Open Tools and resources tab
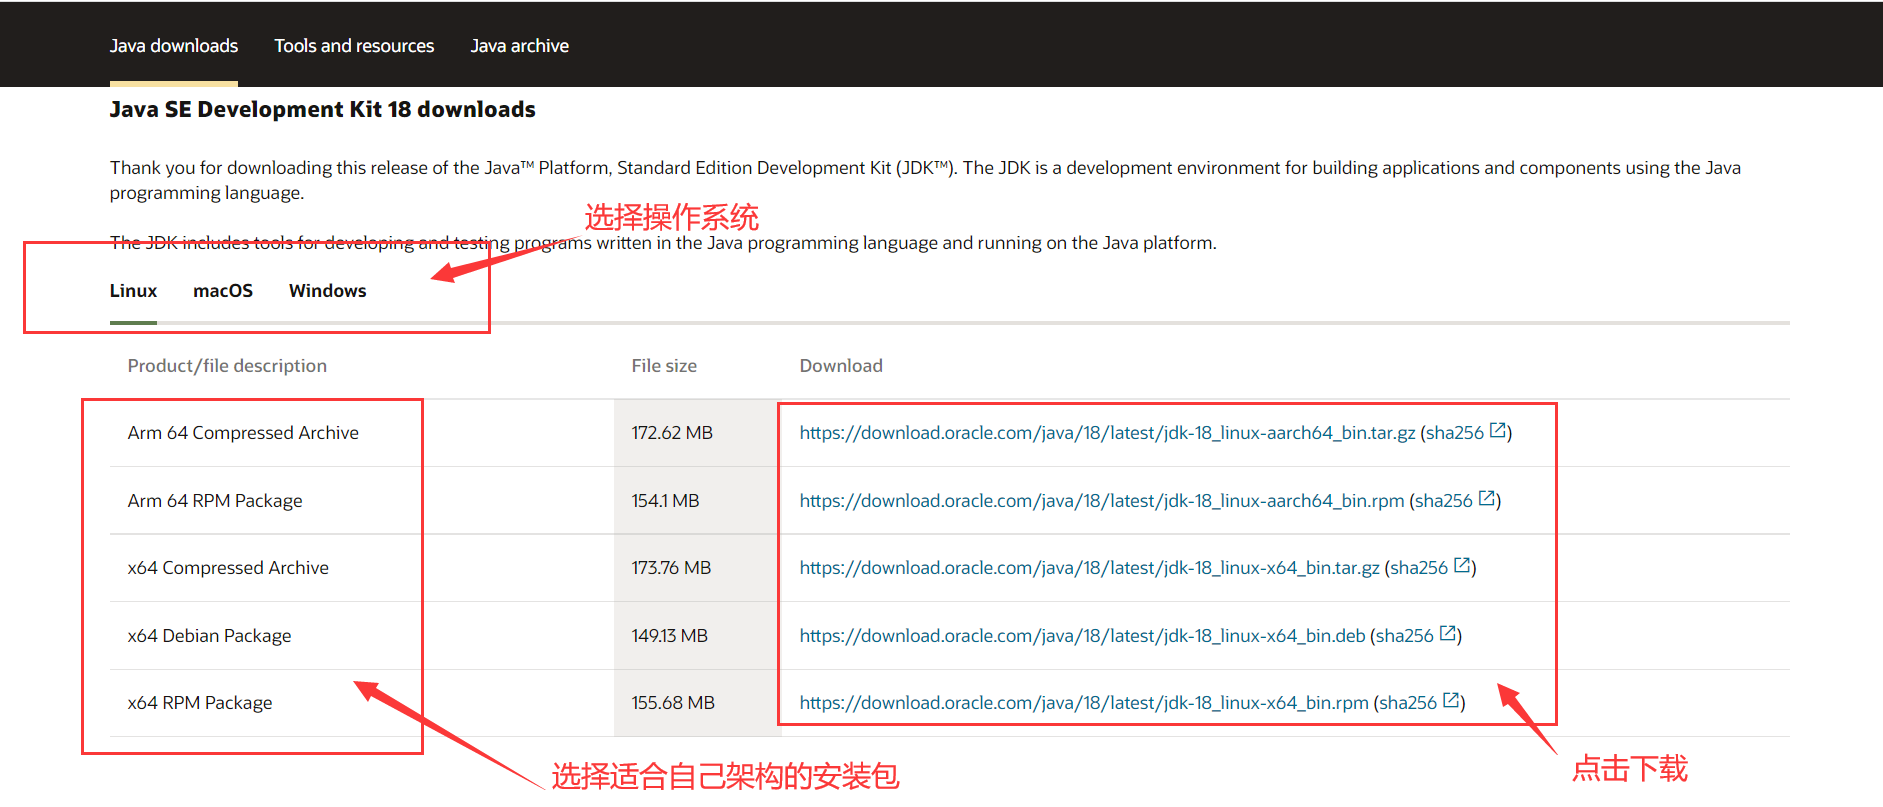Screen dimensions: 1883x807 pyautogui.click(x=354, y=46)
